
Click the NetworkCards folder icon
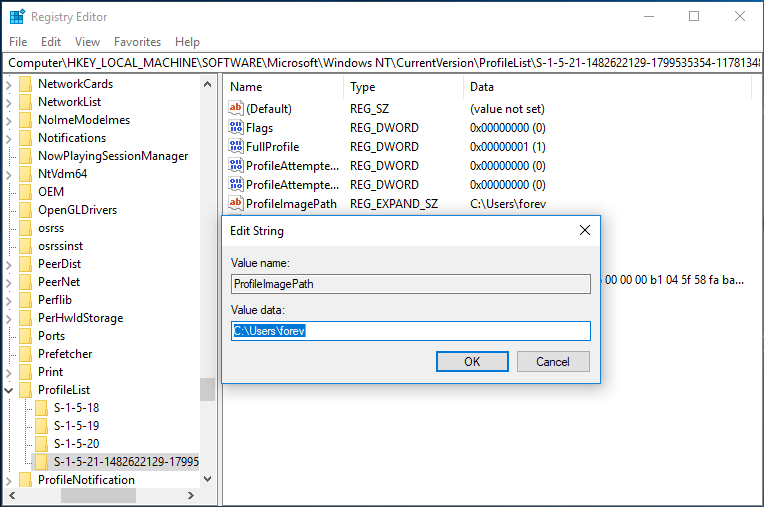[x=25, y=84]
